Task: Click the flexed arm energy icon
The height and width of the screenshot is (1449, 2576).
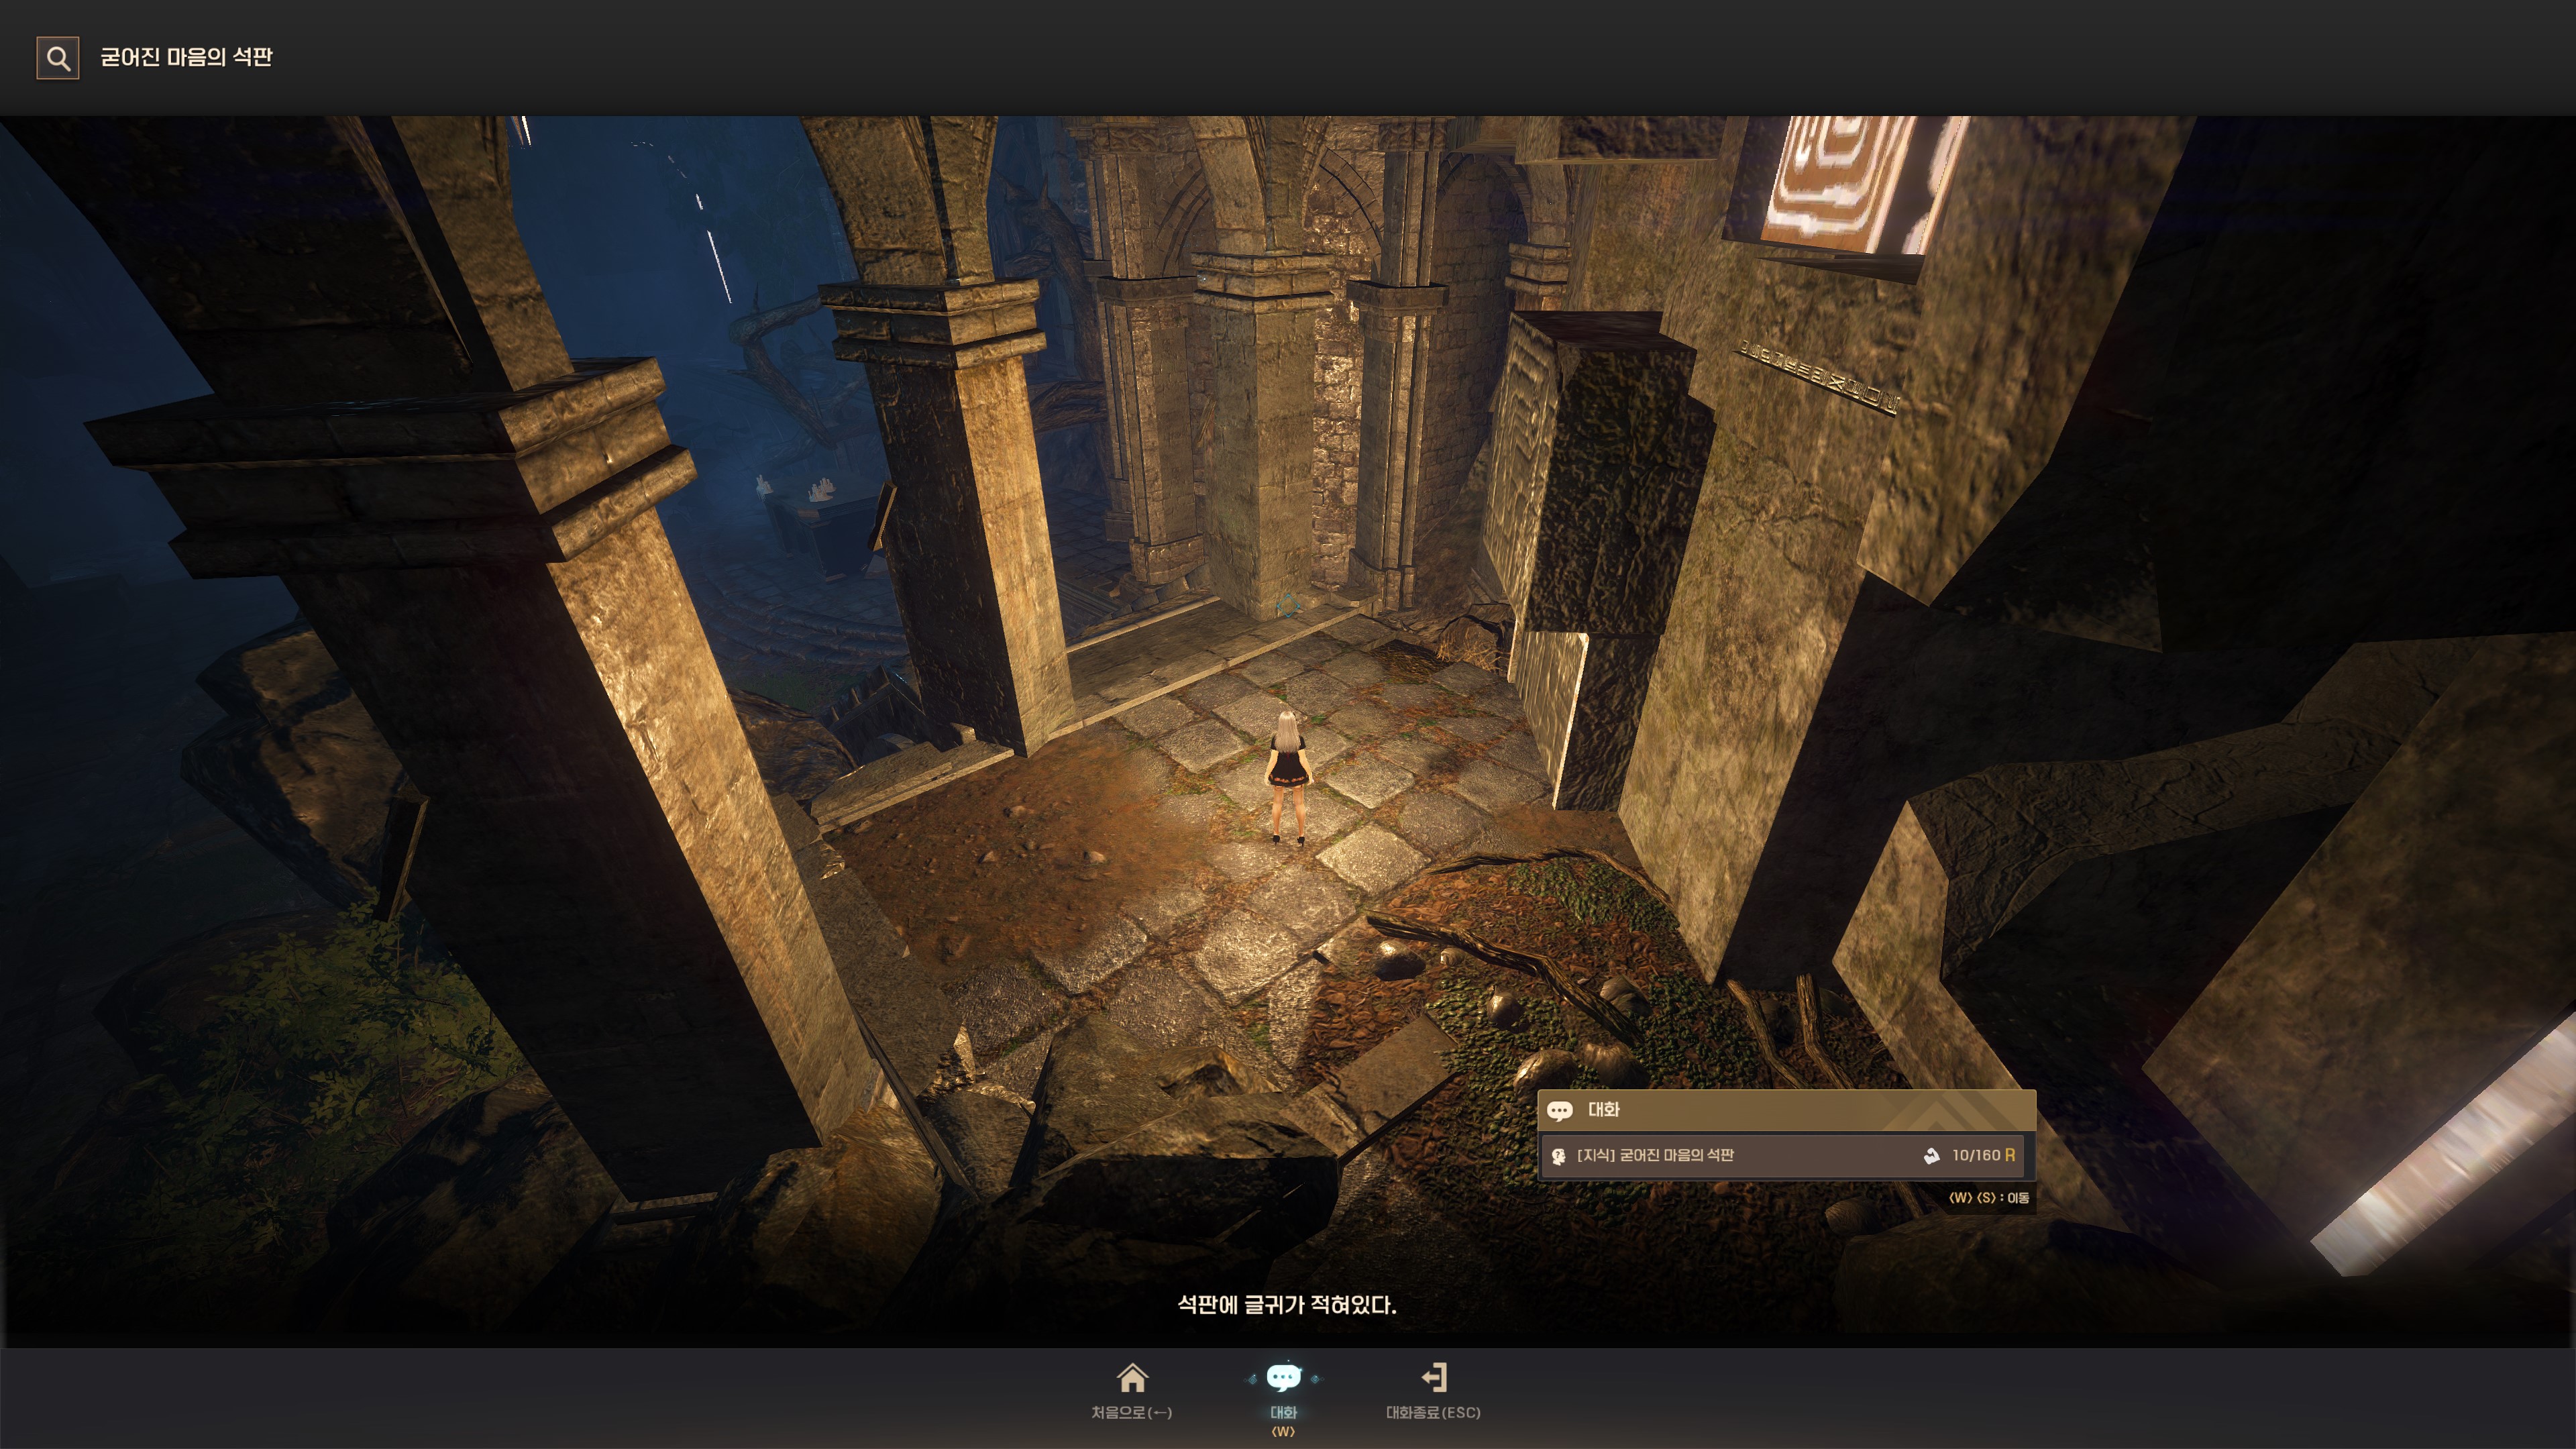Action: coord(1931,1156)
